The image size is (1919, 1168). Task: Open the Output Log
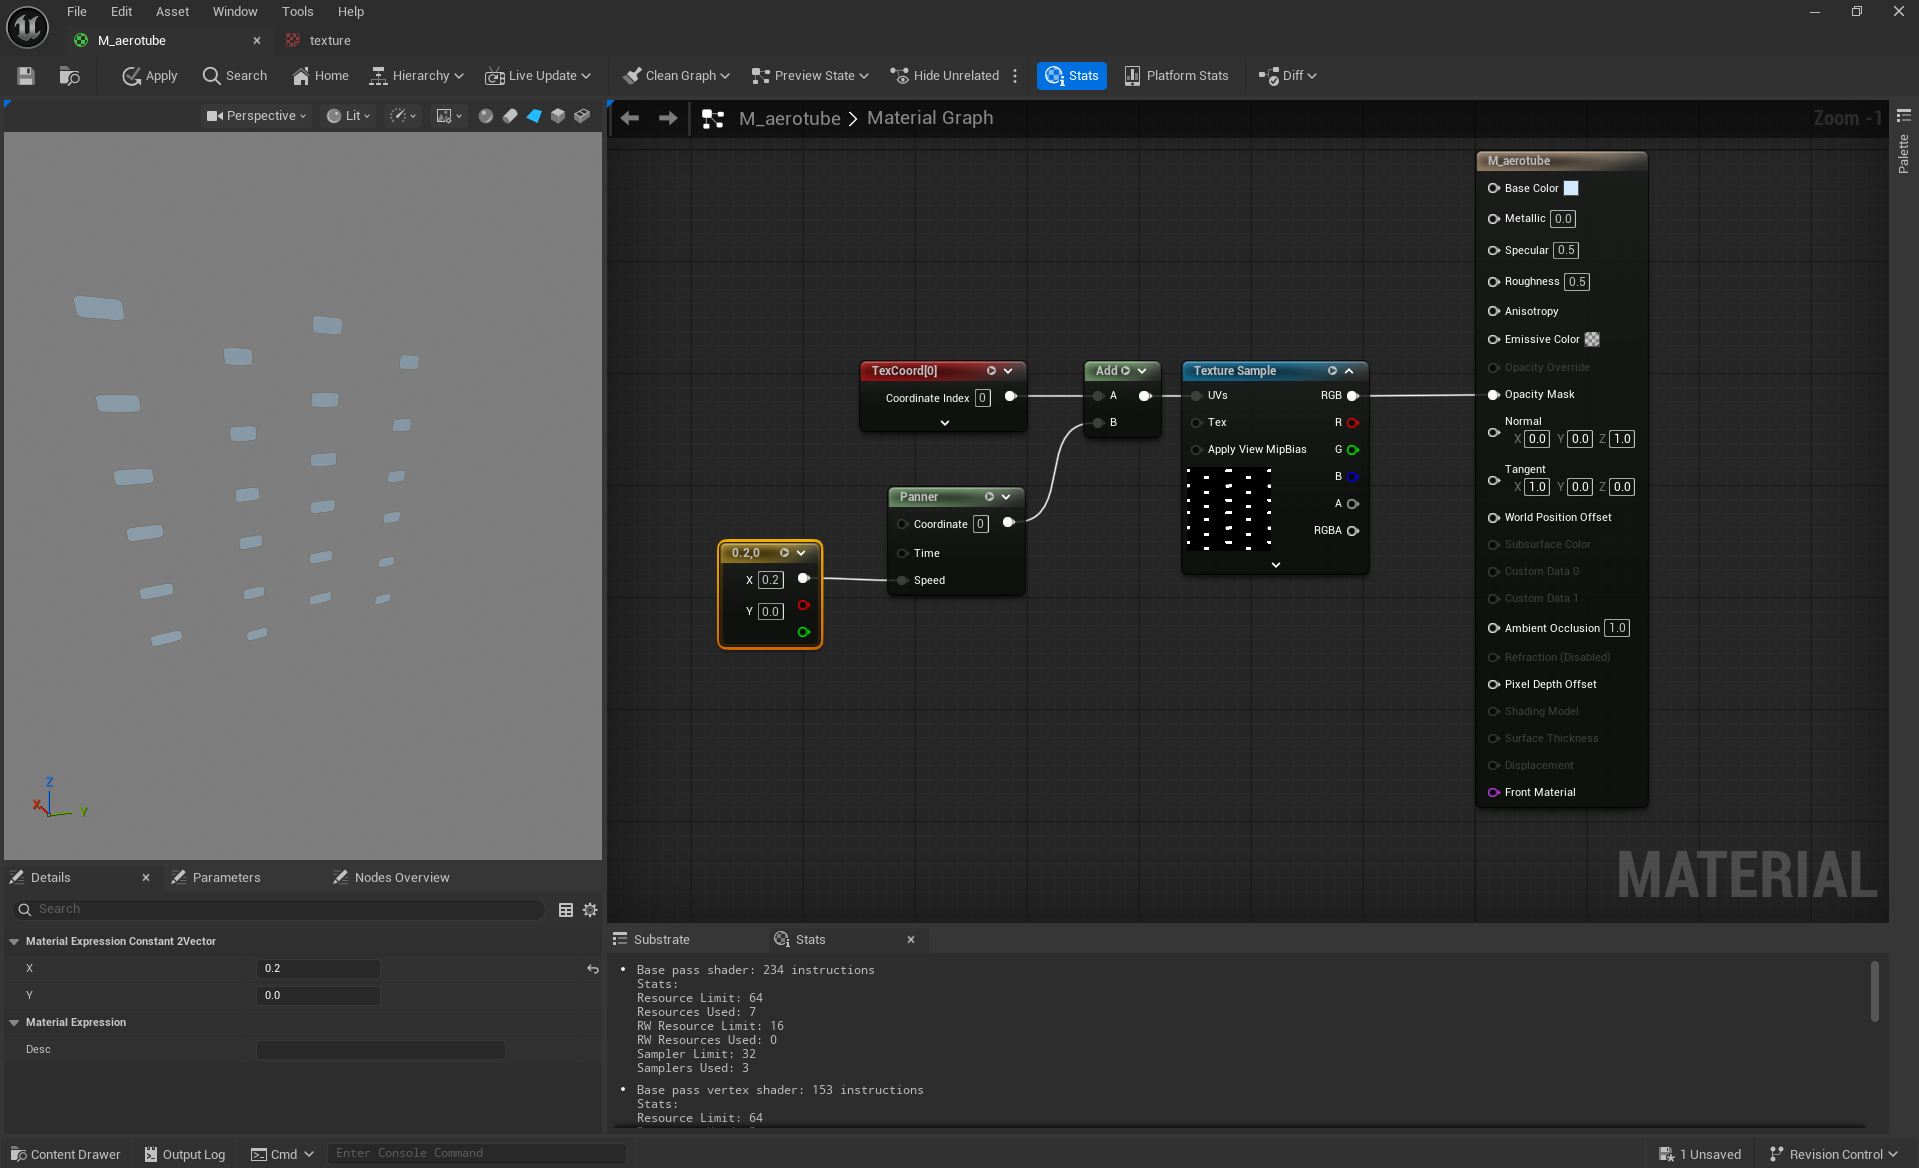click(185, 1154)
